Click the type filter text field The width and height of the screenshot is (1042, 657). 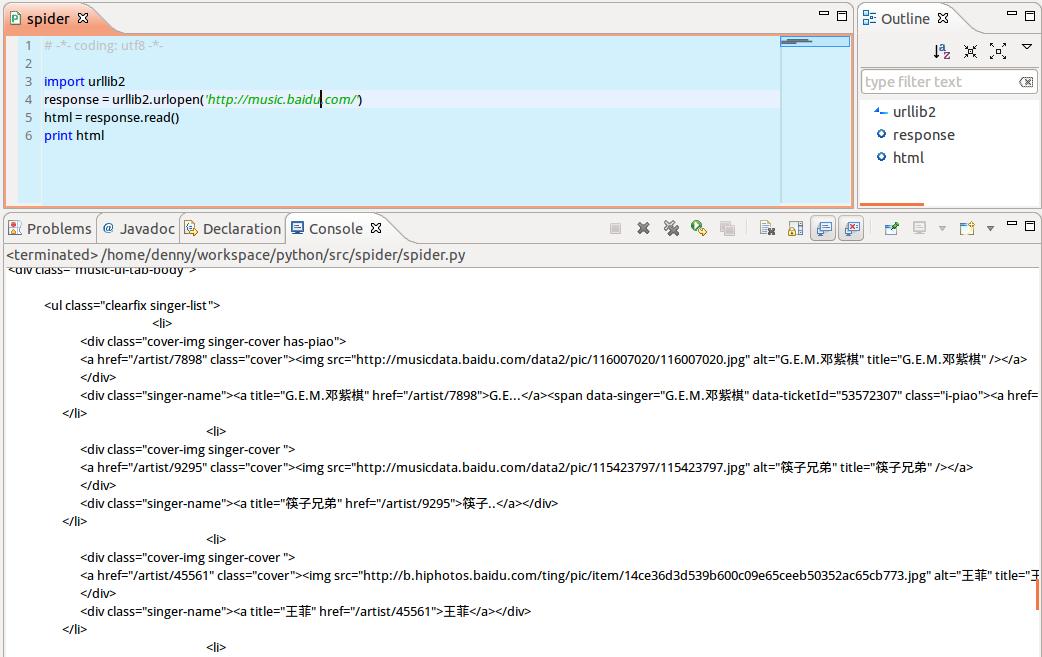click(x=938, y=82)
